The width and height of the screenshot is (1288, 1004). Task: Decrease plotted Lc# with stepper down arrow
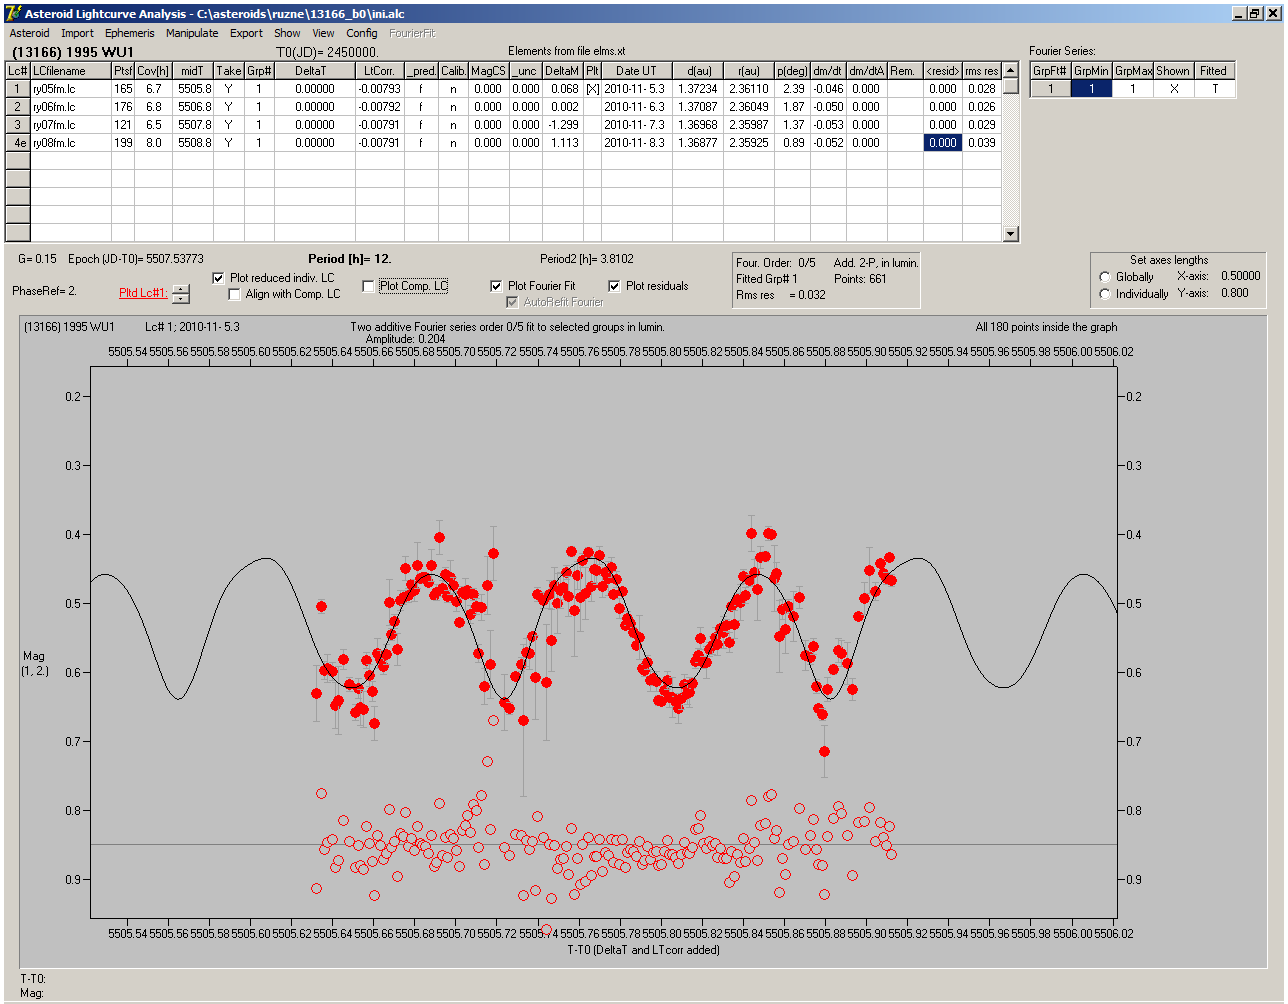click(180, 298)
